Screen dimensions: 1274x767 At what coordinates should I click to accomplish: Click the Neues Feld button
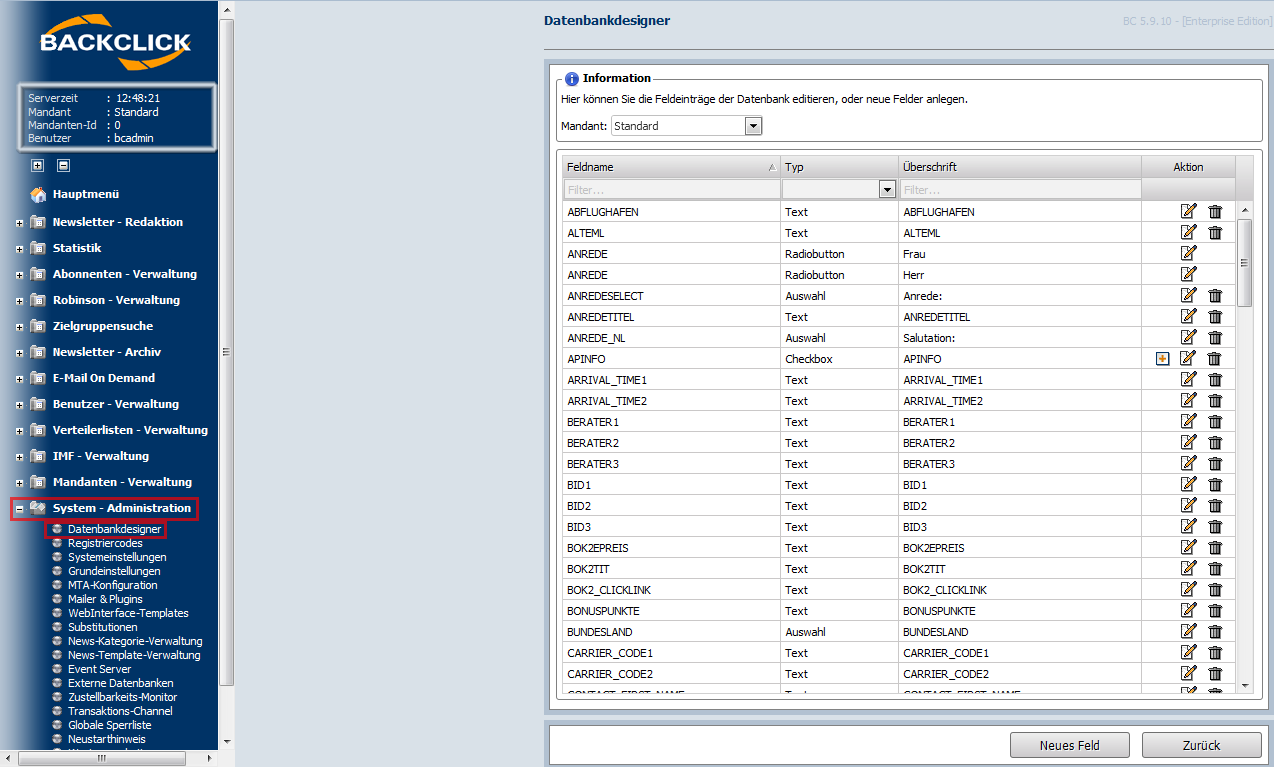point(1070,745)
